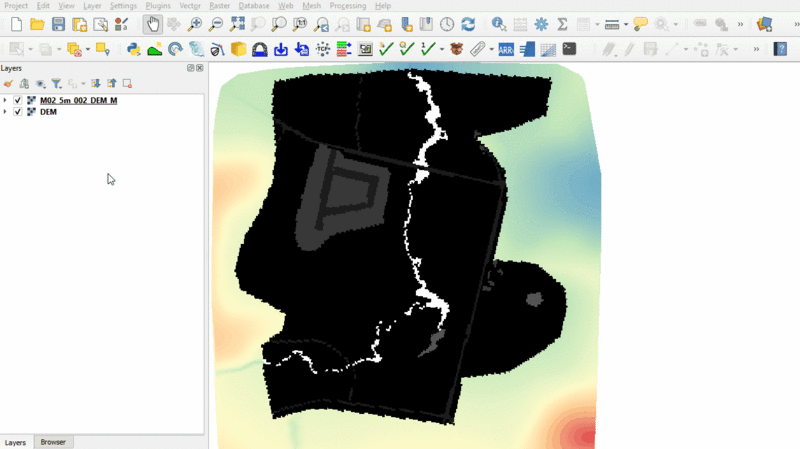Click Expand All in Layers panel
800x449 pixels.
pos(95,84)
